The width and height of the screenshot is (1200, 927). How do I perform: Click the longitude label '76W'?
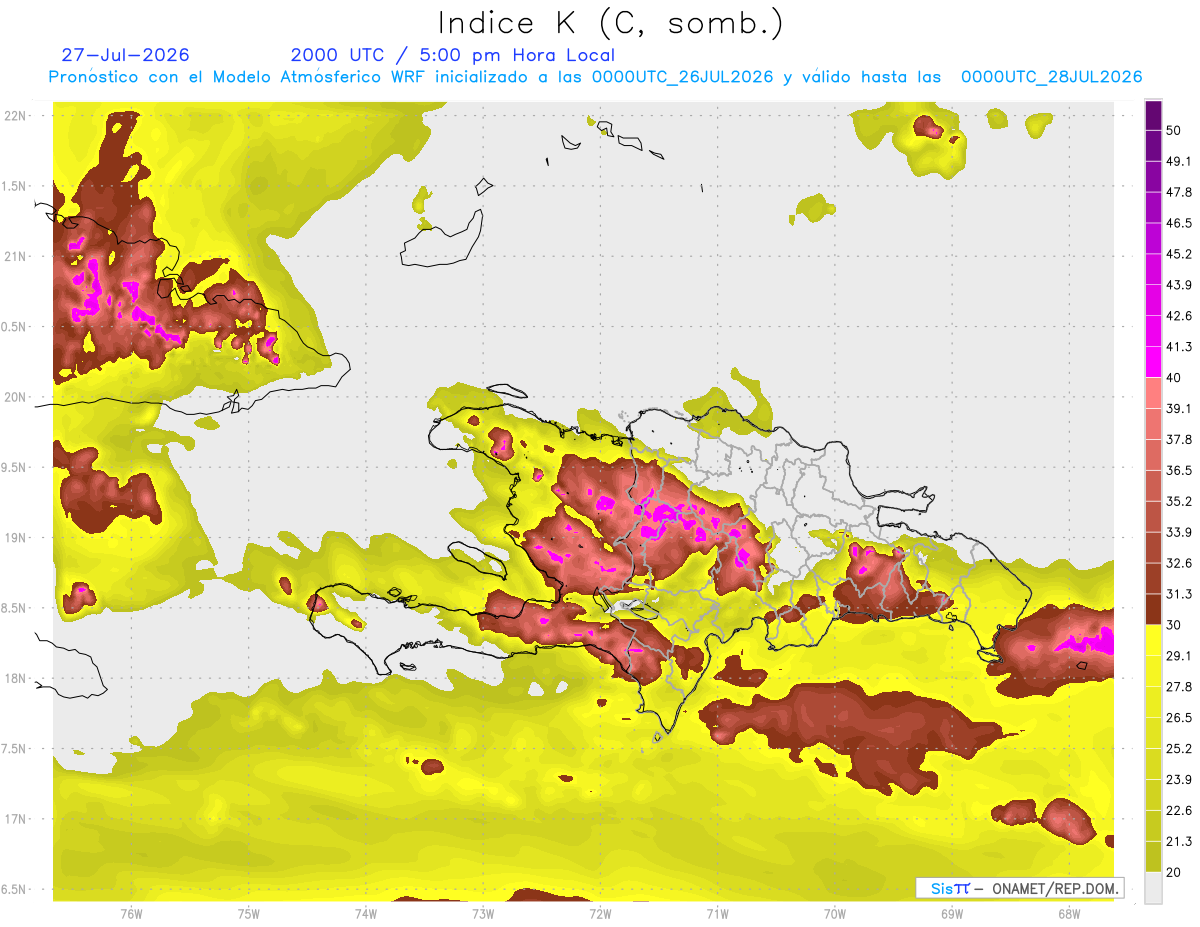pyautogui.click(x=131, y=914)
